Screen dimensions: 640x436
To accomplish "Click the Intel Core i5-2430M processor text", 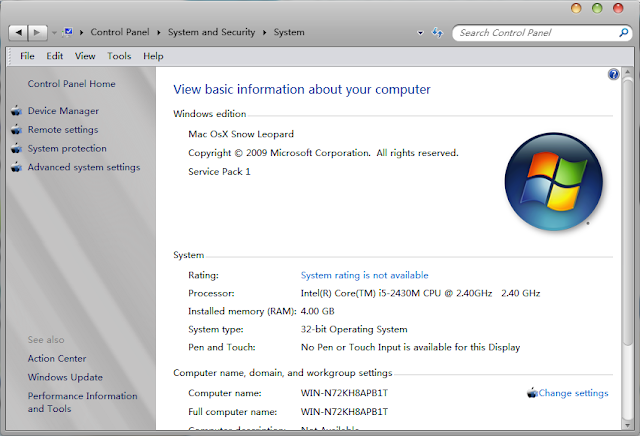I will point(420,293).
